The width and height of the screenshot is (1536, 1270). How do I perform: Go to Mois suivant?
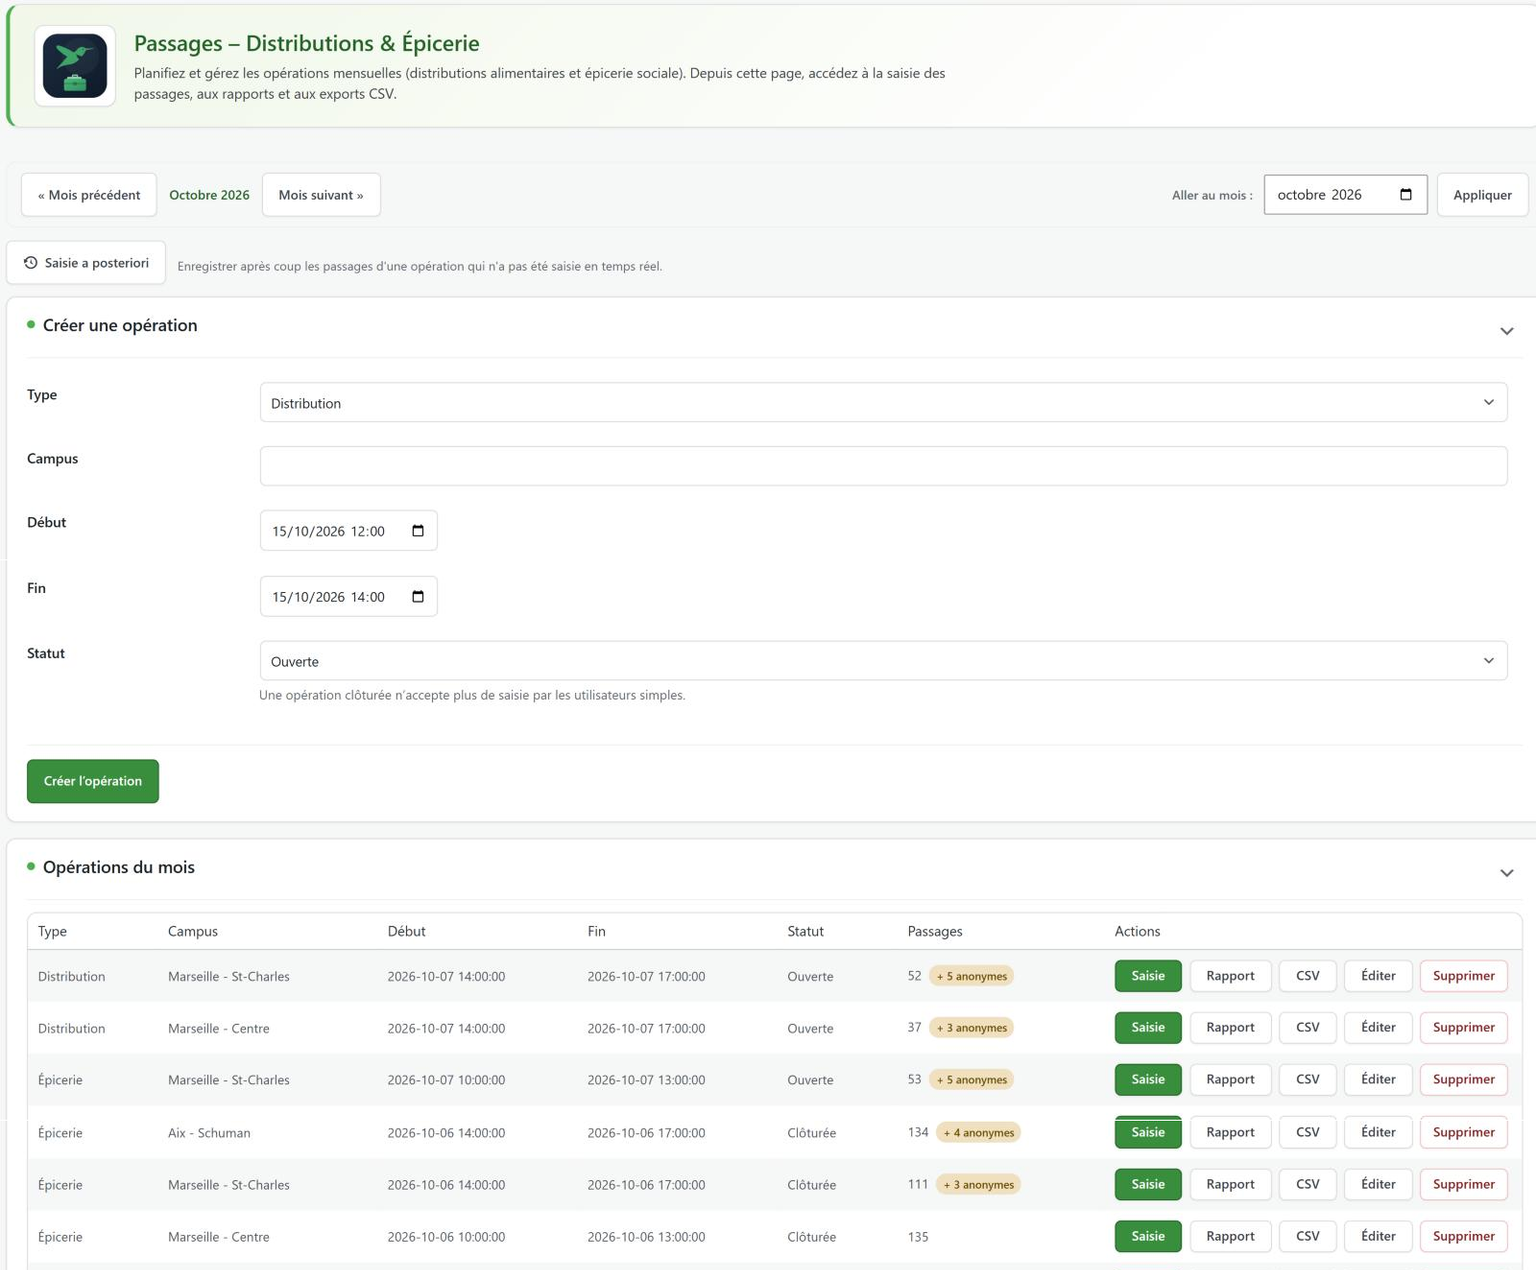tap(321, 195)
